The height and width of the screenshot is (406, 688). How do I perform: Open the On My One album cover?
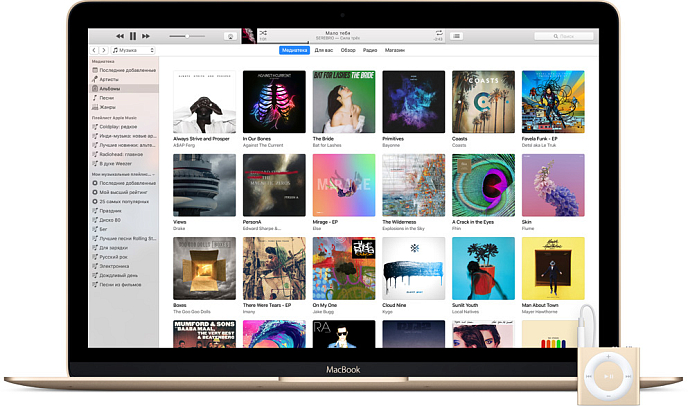(344, 269)
